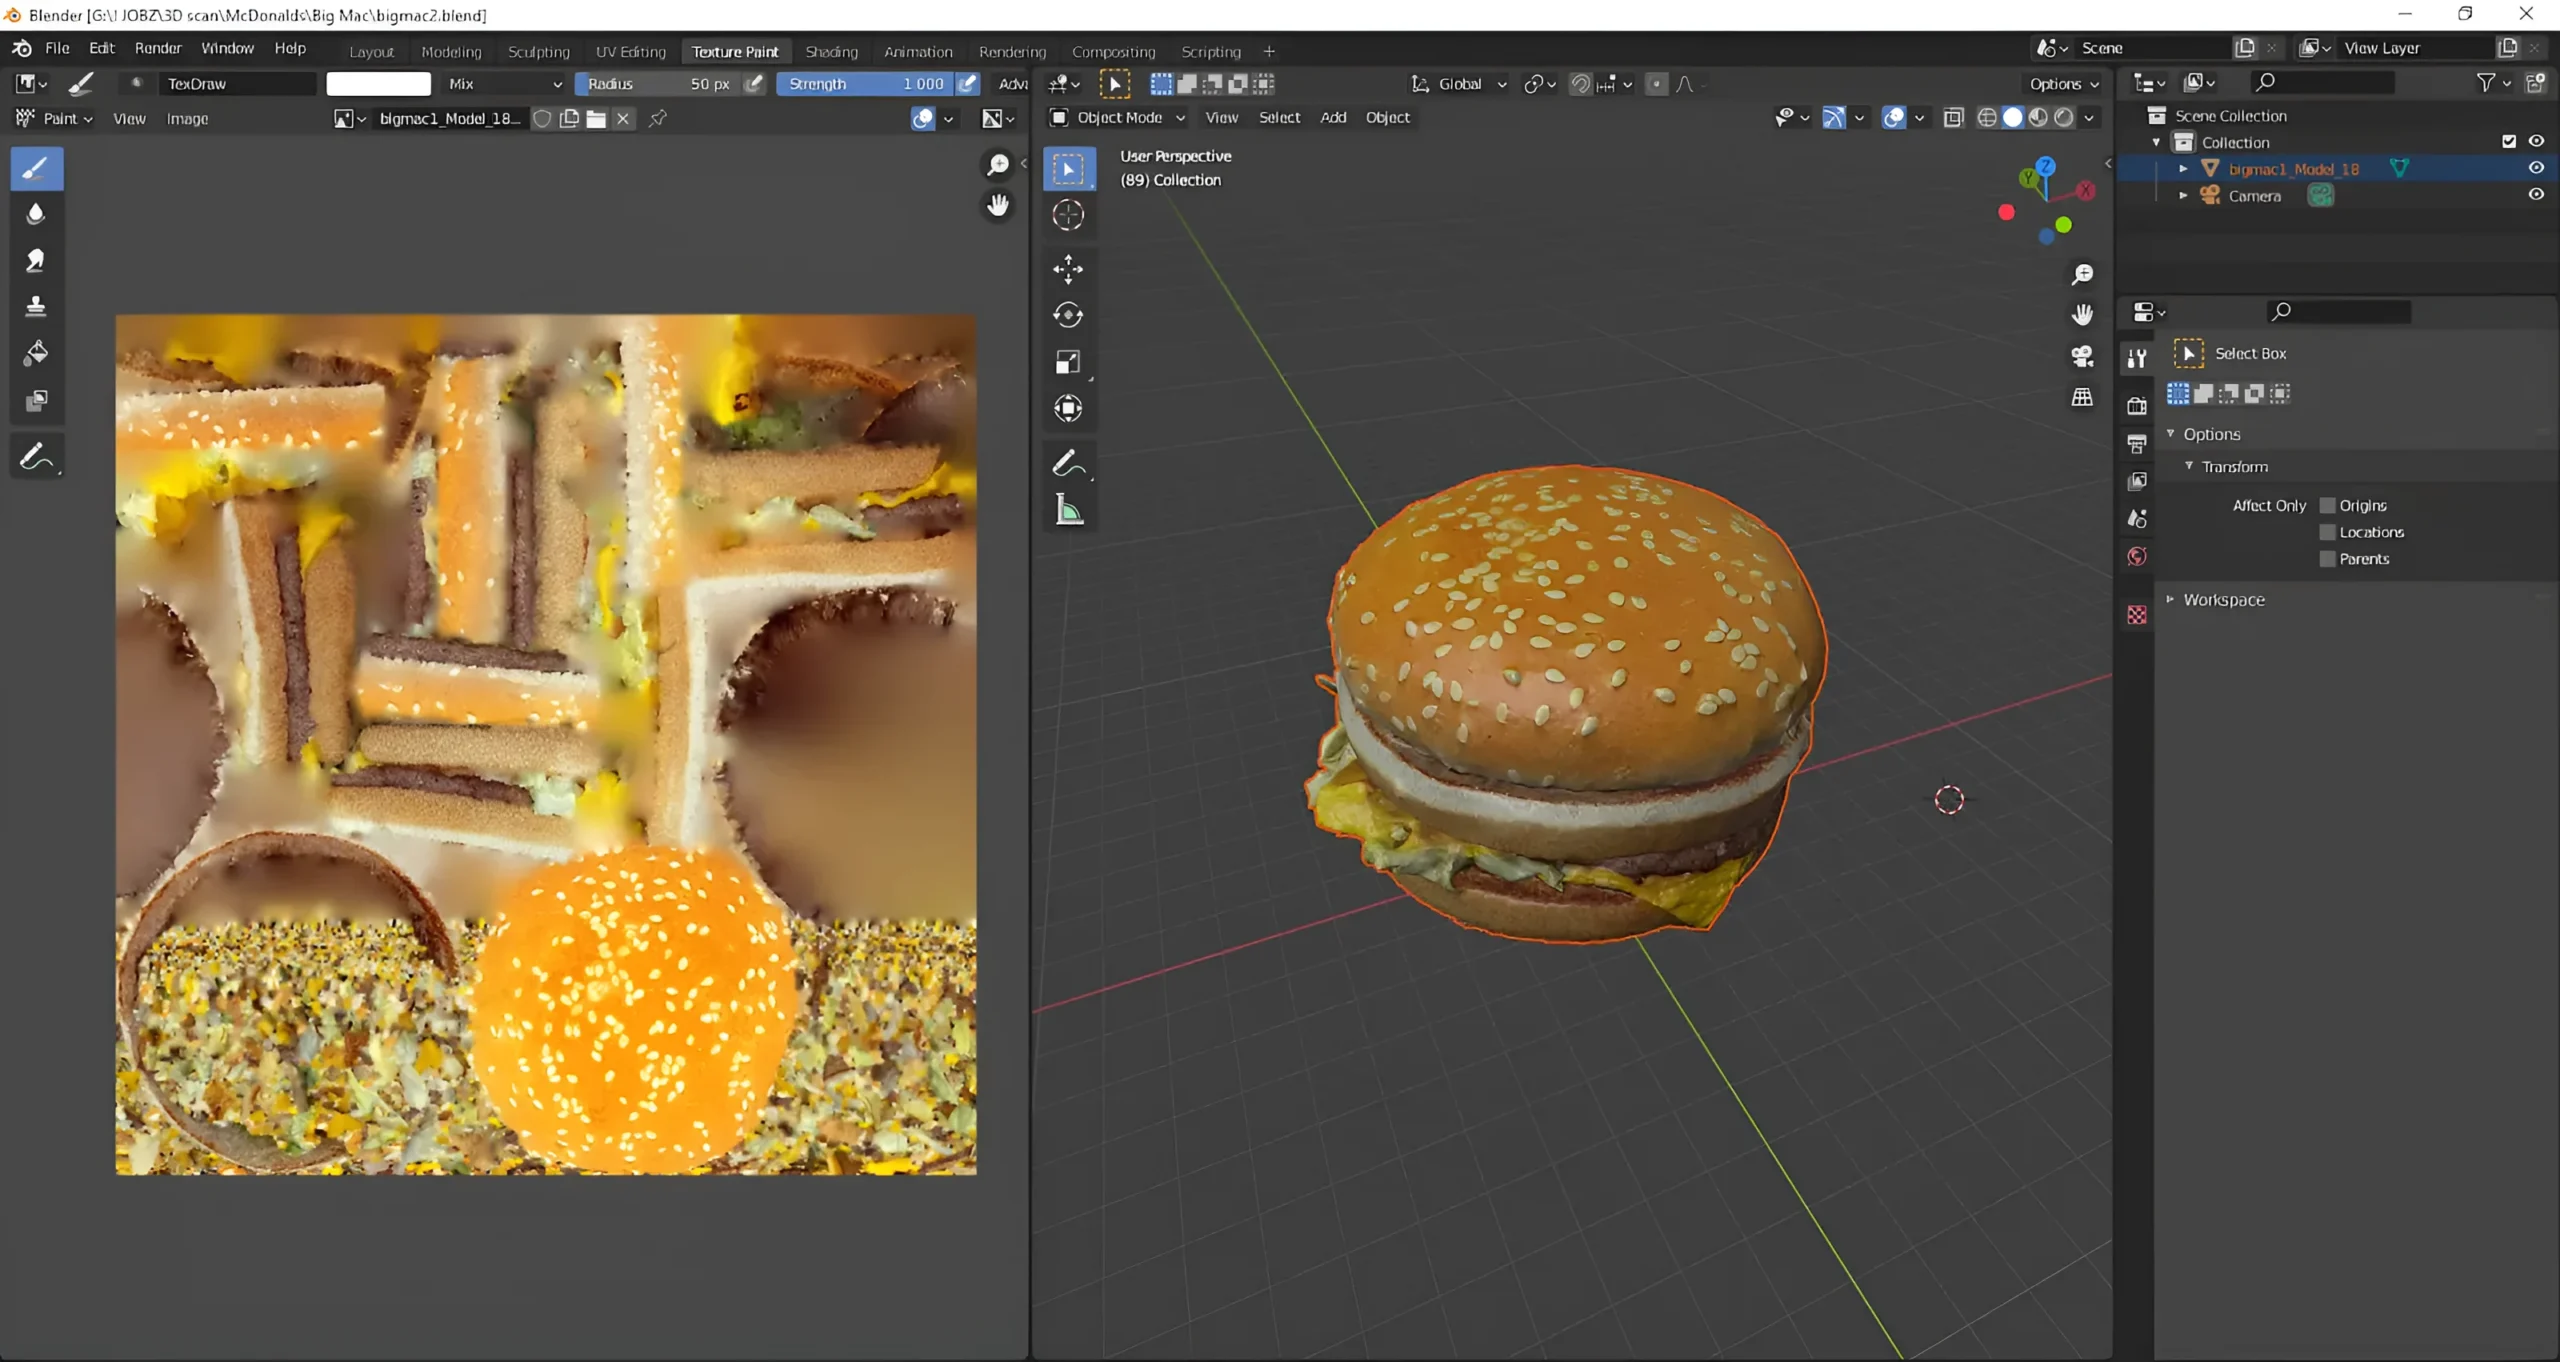Open the Render menu

coord(158,48)
